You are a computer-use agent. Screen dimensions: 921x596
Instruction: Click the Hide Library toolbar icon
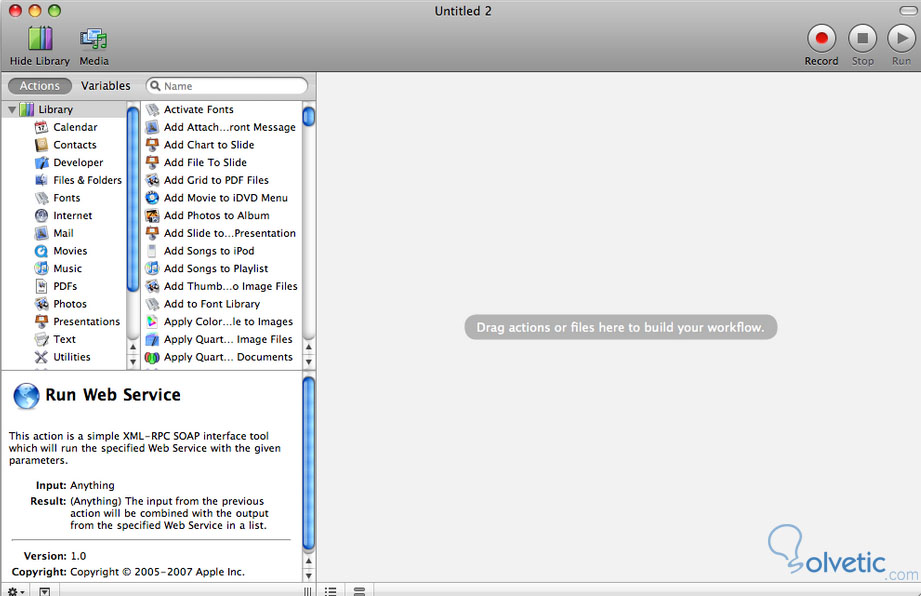point(40,38)
